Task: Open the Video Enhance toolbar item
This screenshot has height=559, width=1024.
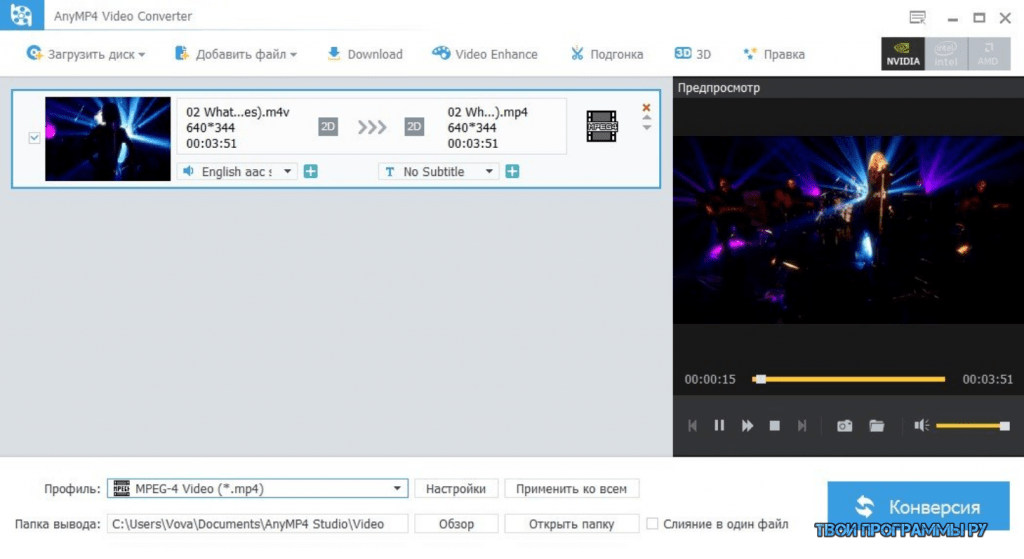Action: [x=485, y=54]
